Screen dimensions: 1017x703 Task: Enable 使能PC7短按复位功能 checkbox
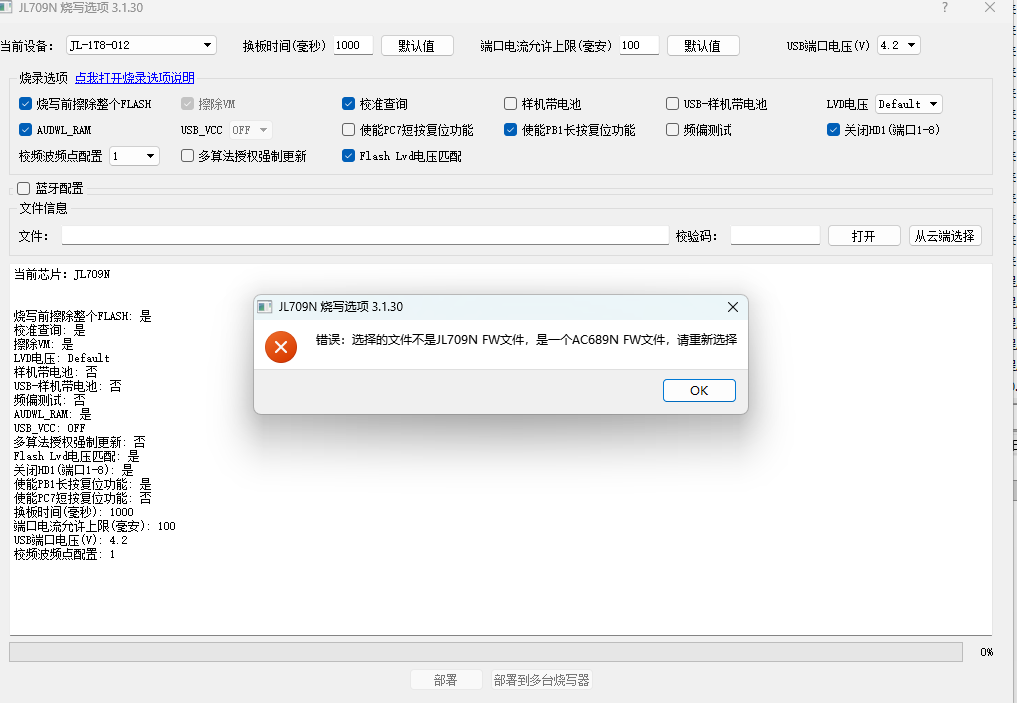coord(348,130)
